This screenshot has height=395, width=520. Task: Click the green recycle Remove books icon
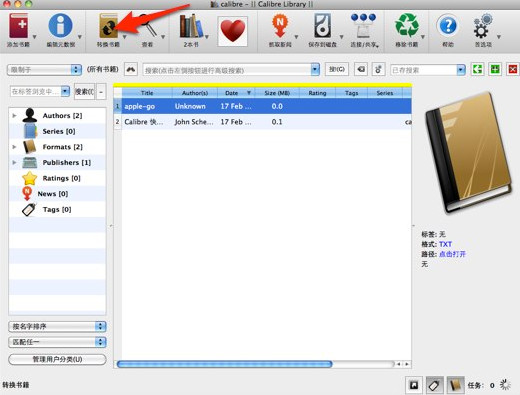[406, 25]
